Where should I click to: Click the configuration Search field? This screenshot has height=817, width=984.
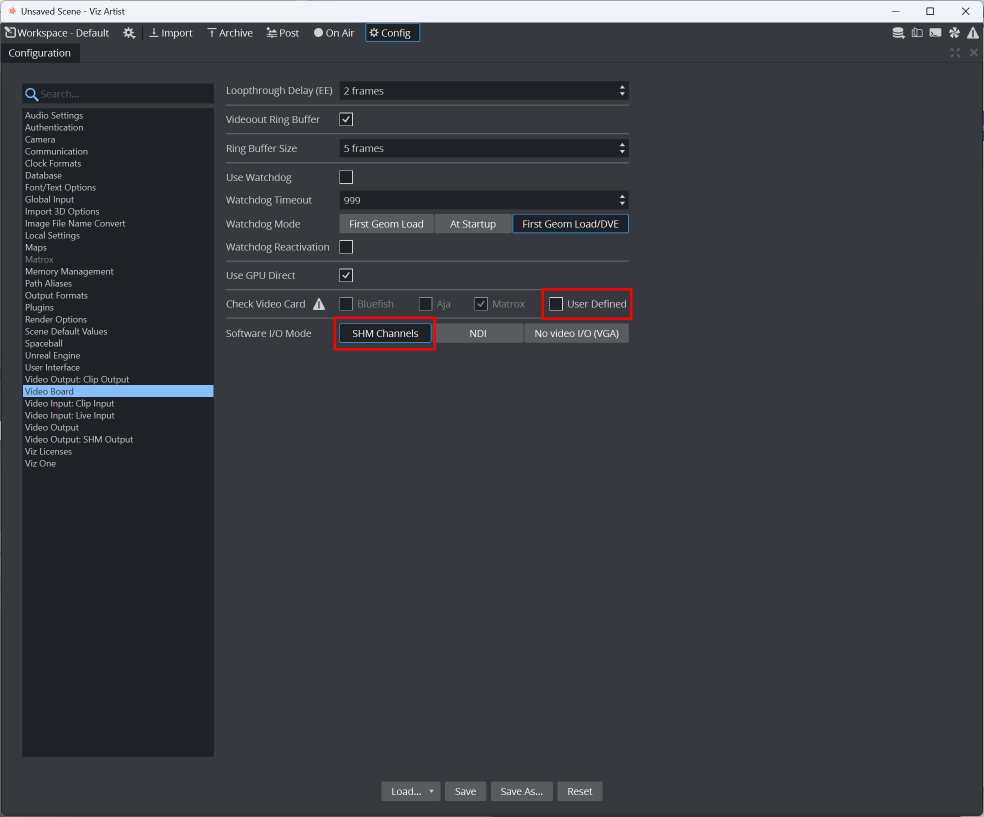point(118,94)
